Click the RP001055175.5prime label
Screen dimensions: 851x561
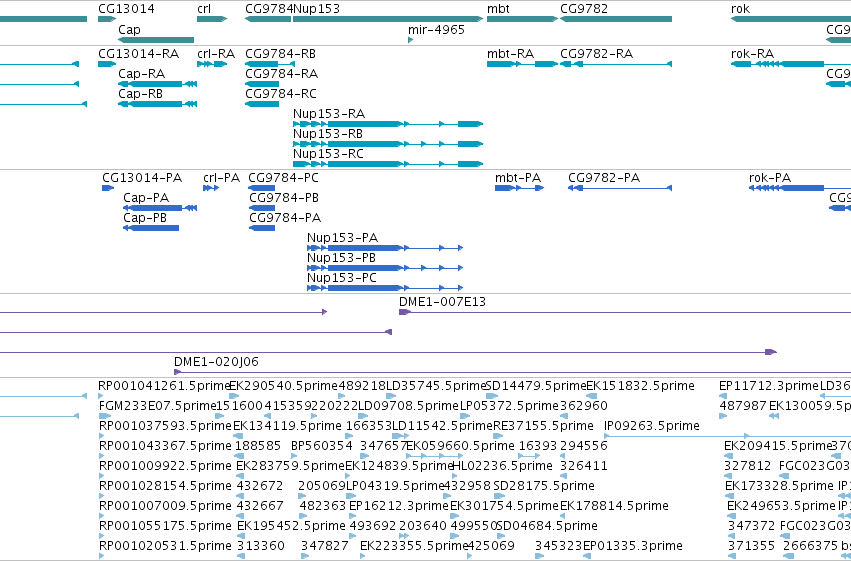point(165,526)
